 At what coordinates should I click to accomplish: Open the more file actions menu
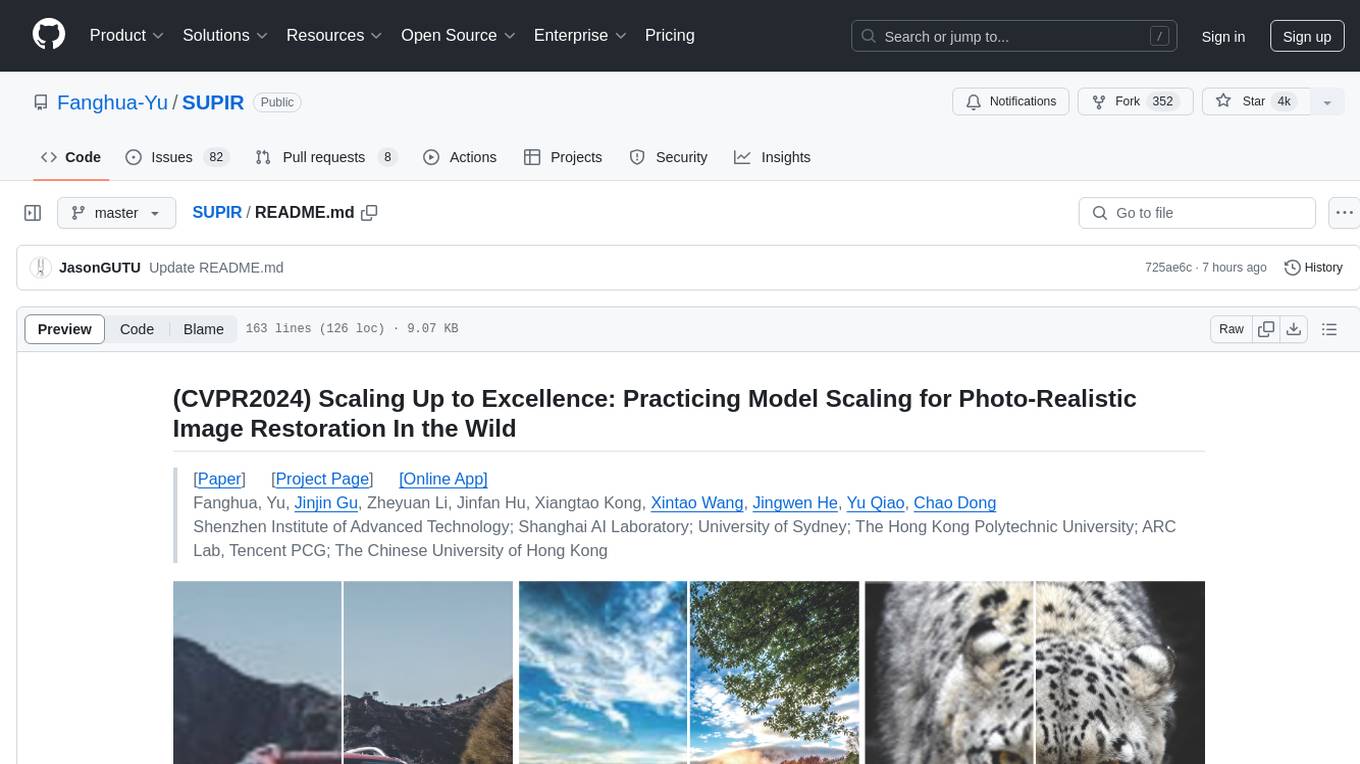click(1344, 213)
